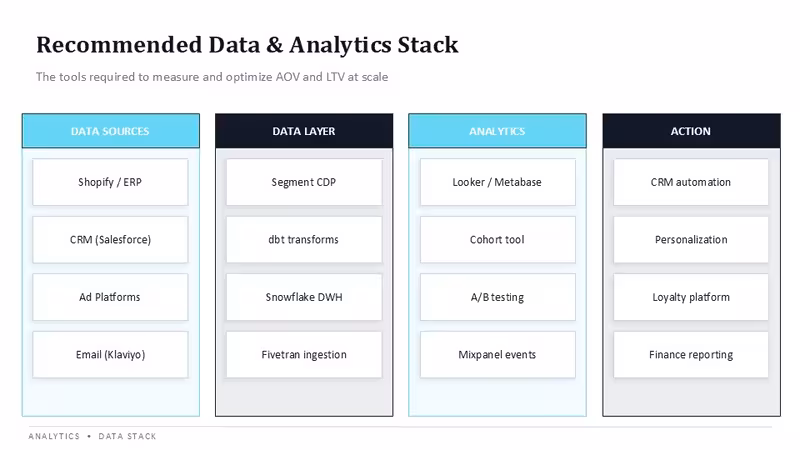This screenshot has width=800, height=450.
Task: Click the Mixpanel events box
Action: [497, 355]
